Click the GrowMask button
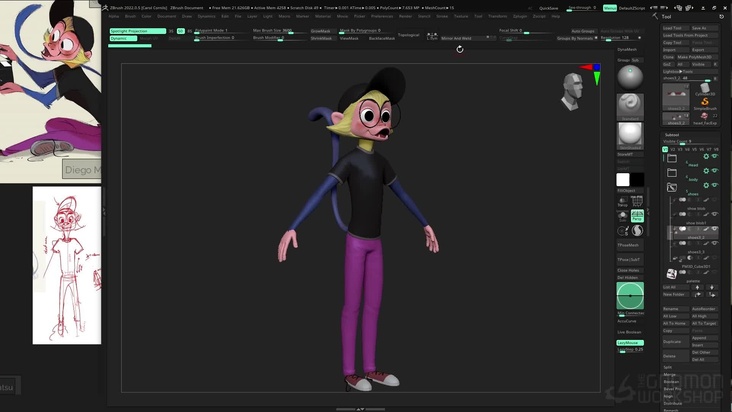The height and width of the screenshot is (412, 732). click(x=321, y=31)
